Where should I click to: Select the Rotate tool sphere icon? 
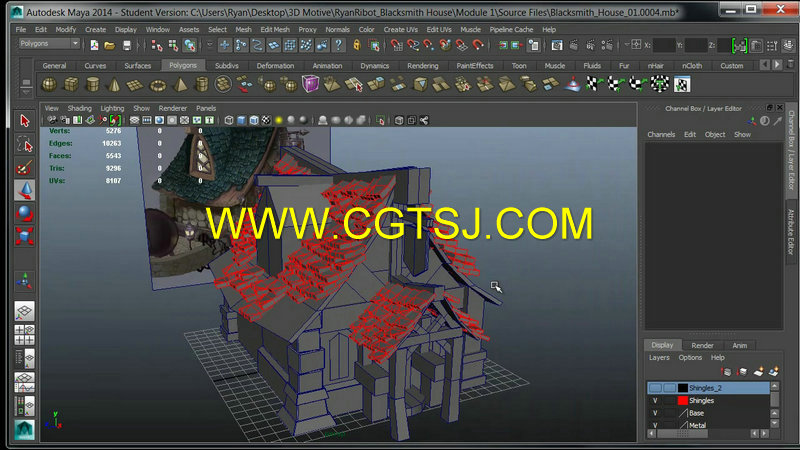click(x=24, y=213)
